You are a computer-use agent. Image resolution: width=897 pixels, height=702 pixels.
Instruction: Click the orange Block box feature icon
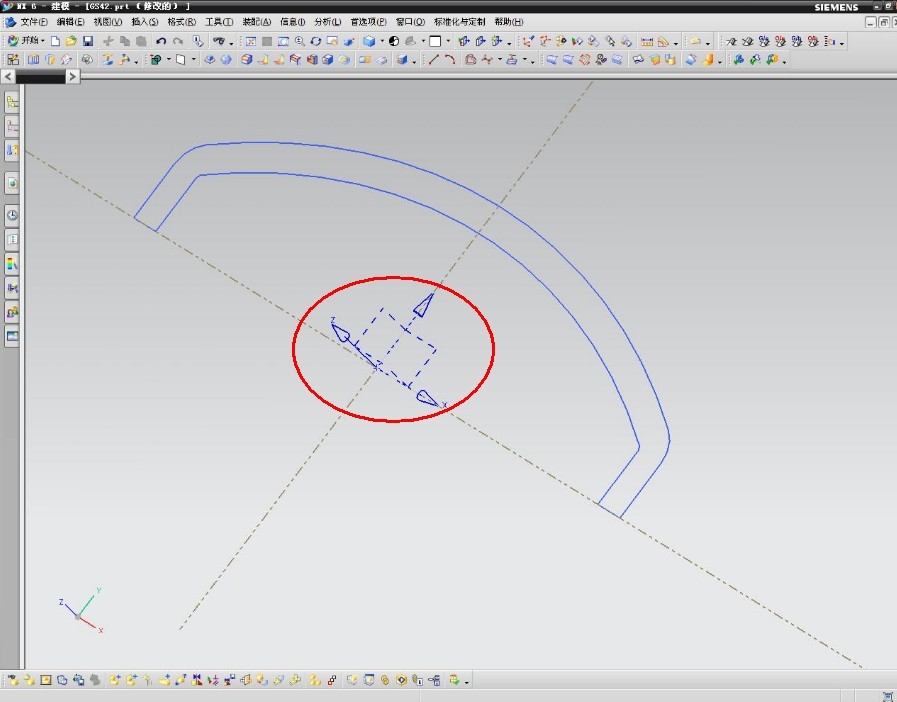click(x=247, y=60)
